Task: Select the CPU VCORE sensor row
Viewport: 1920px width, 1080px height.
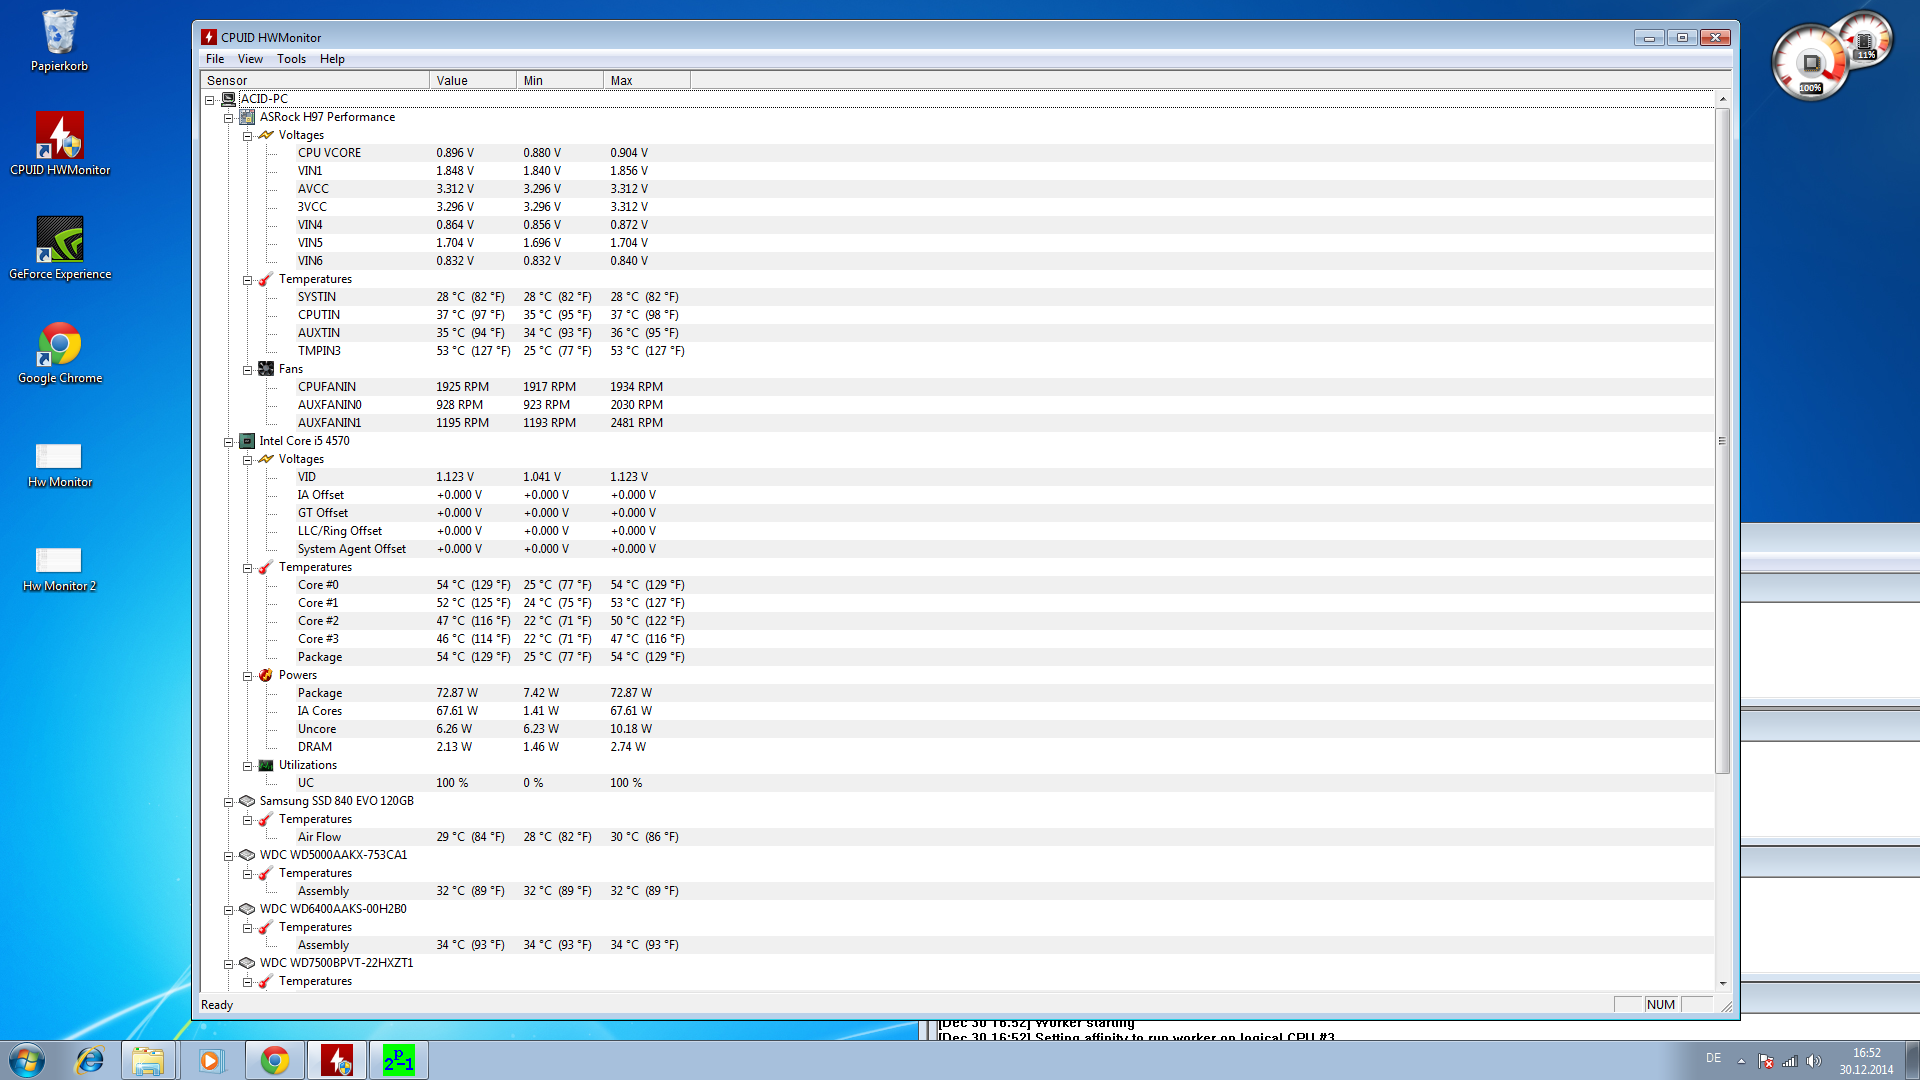Action: [329, 153]
